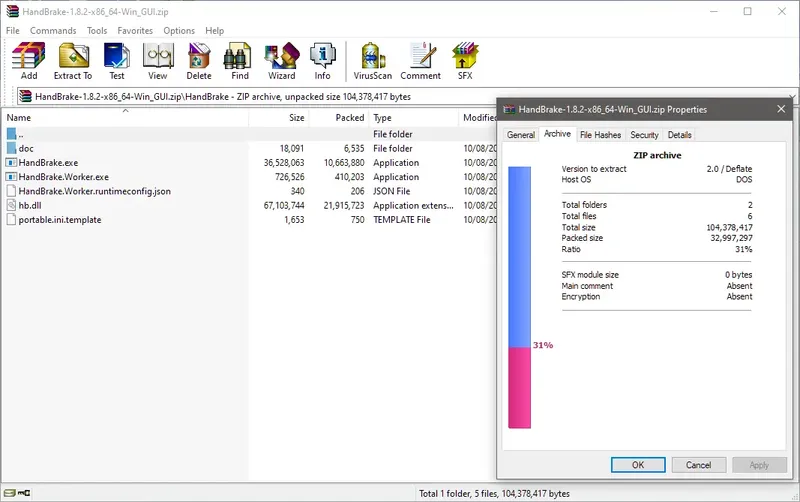Open the Tools menu
The height and width of the screenshot is (502, 800).
click(97, 31)
